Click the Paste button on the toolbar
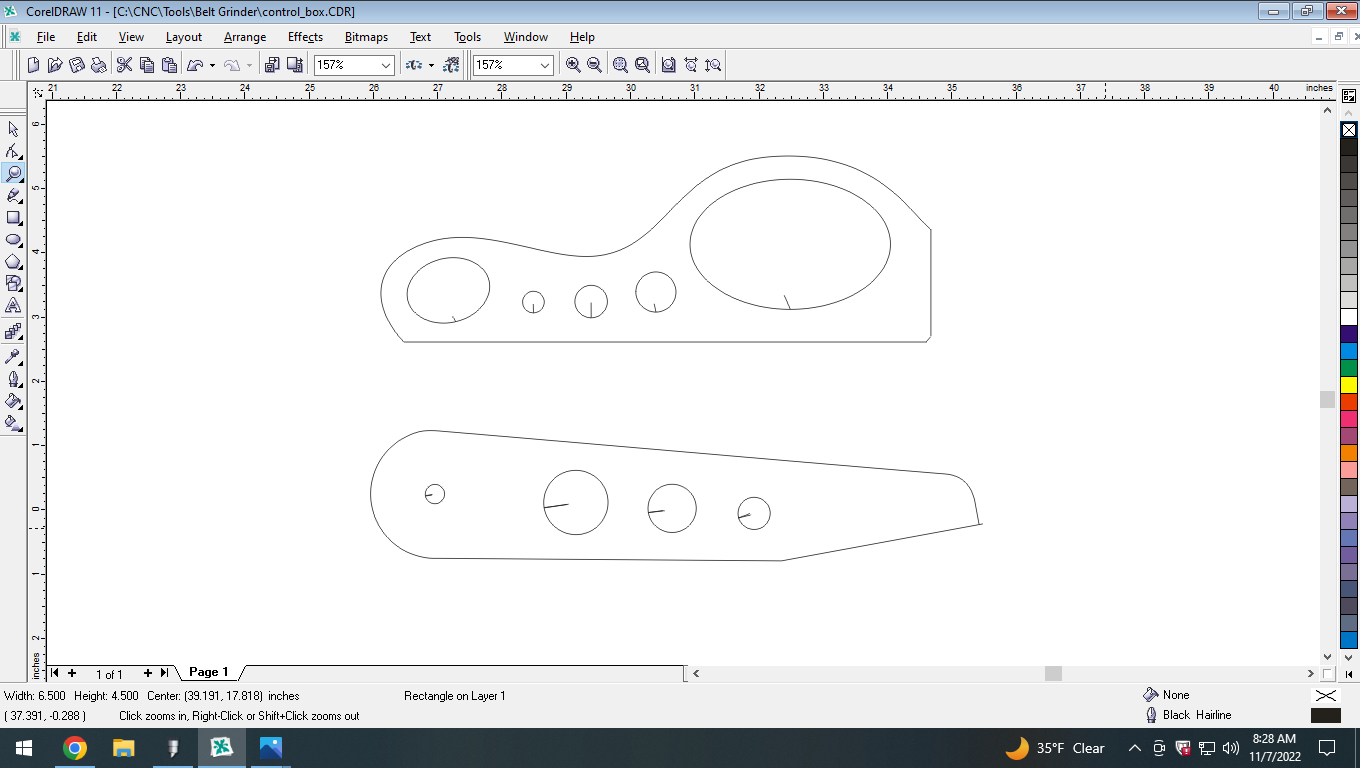The height and width of the screenshot is (768, 1360). tap(169, 64)
